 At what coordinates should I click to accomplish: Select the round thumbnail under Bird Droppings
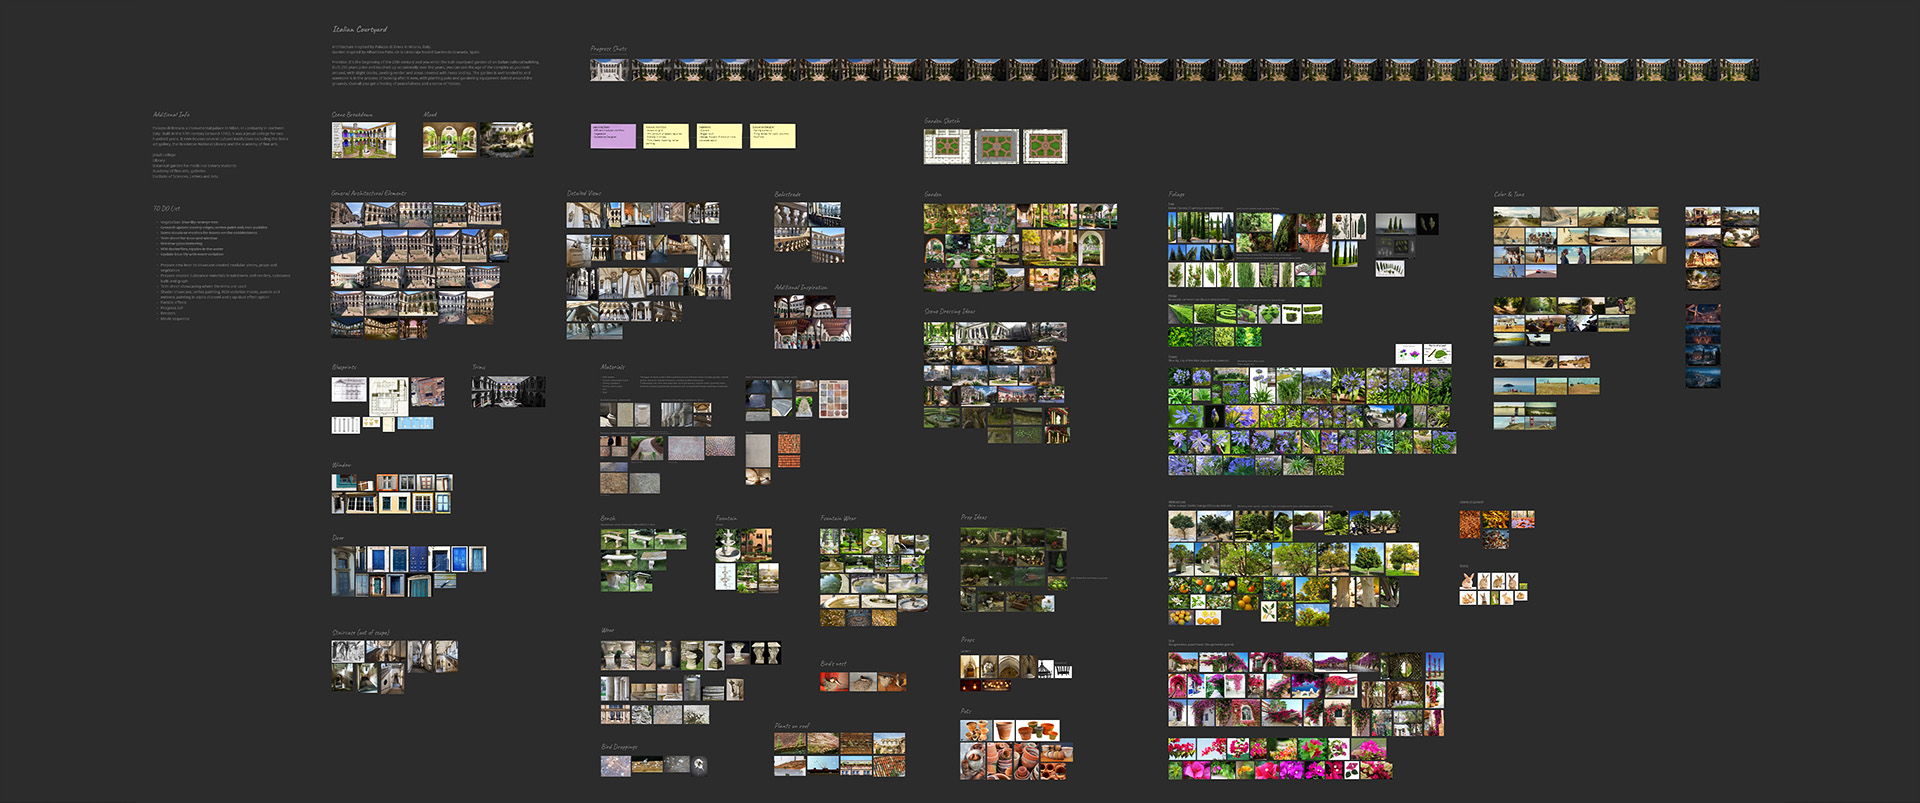point(700,765)
